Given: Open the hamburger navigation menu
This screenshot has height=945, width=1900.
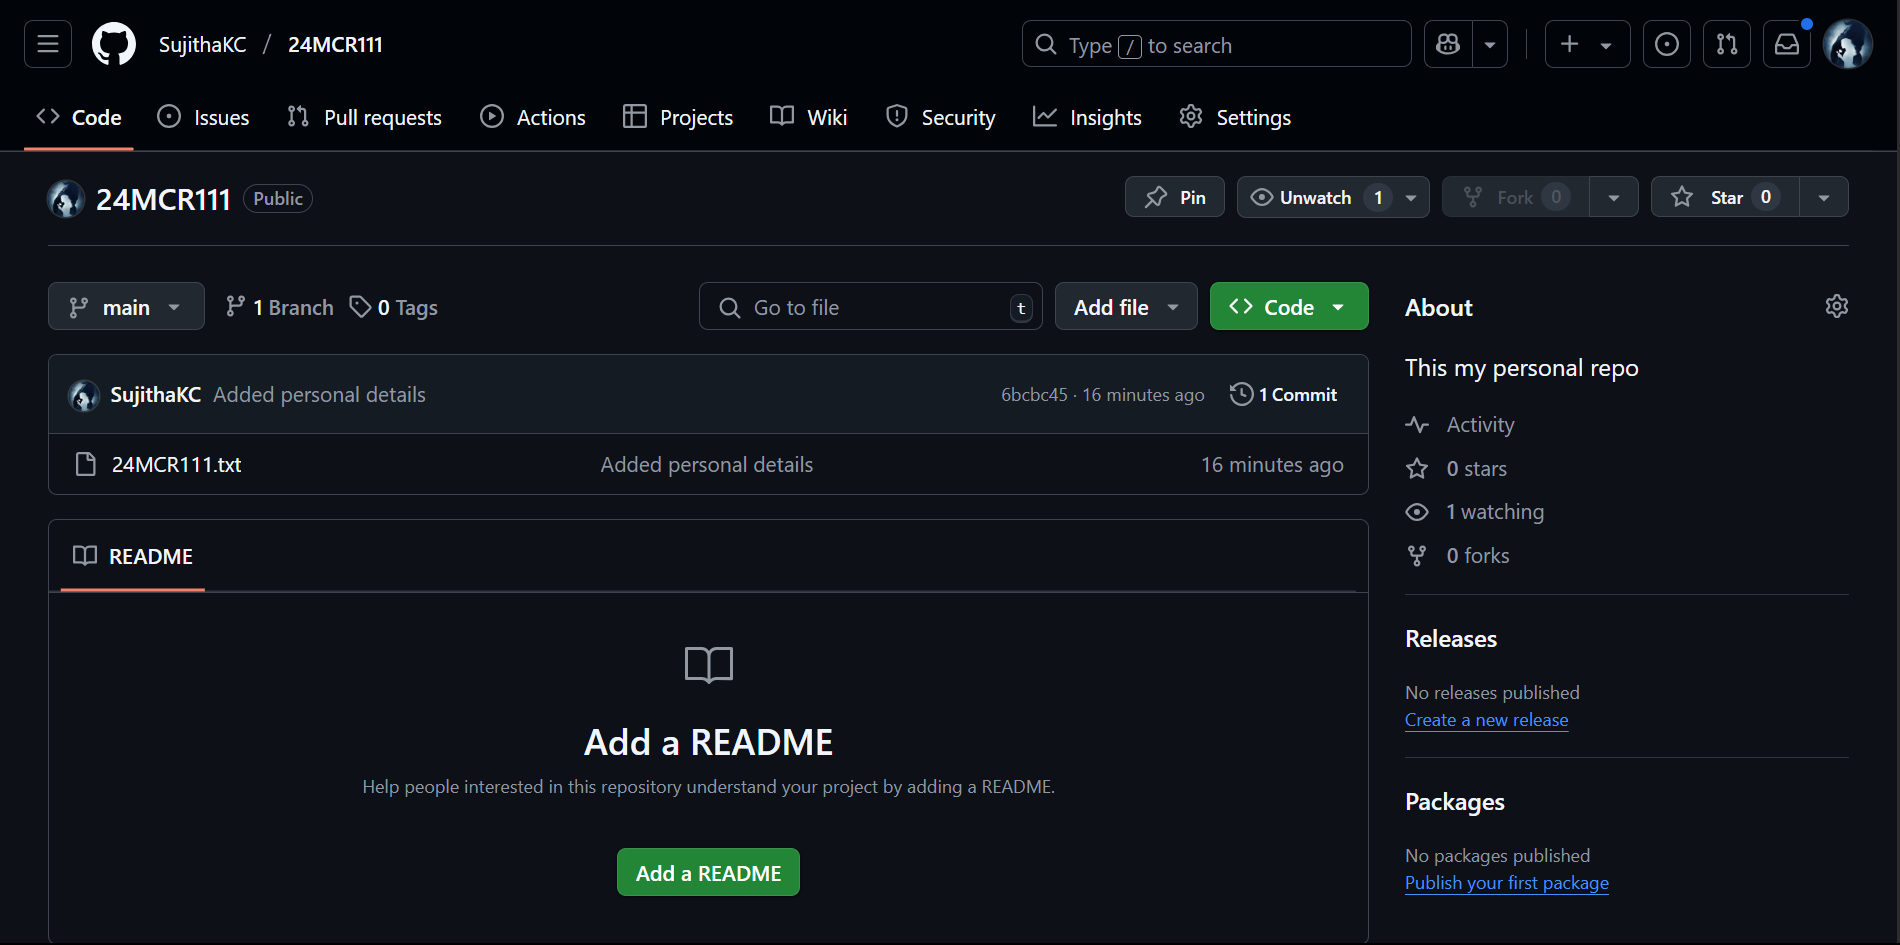Looking at the screenshot, I should 48,44.
